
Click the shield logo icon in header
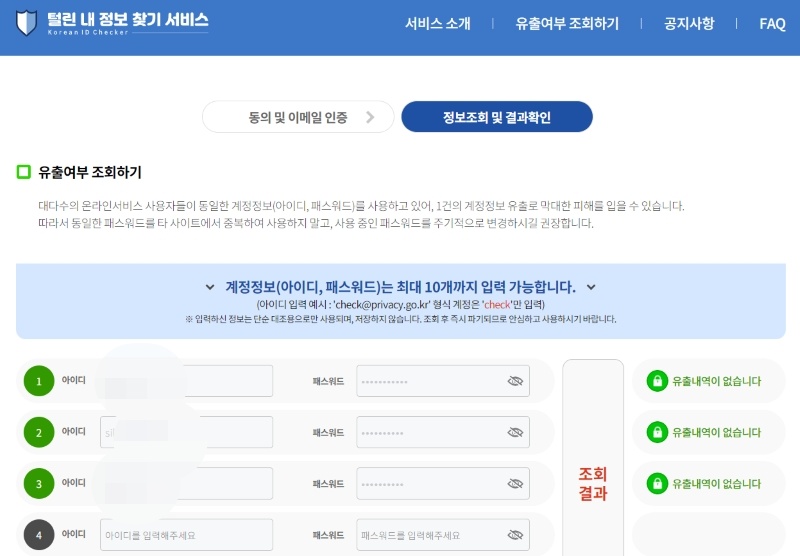point(27,23)
